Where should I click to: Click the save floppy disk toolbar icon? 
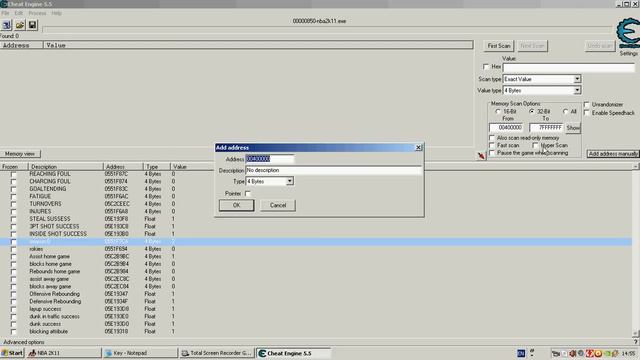(32, 25)
